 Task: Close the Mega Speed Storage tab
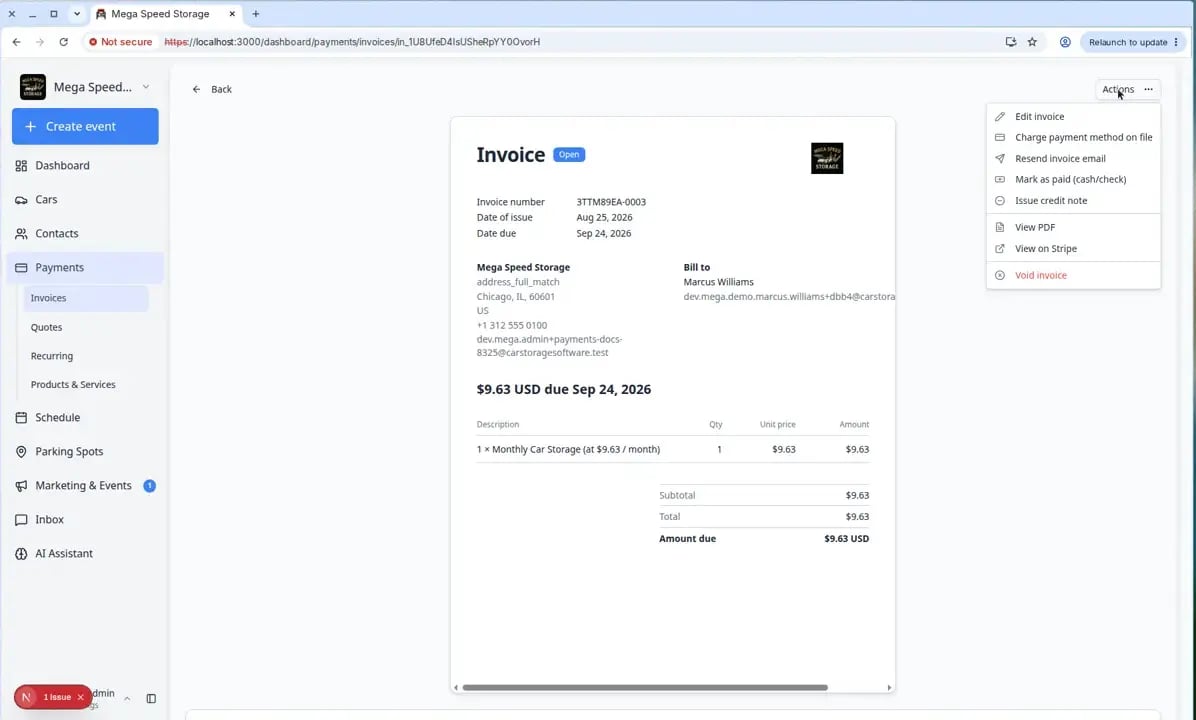click(x=232, y=14)
